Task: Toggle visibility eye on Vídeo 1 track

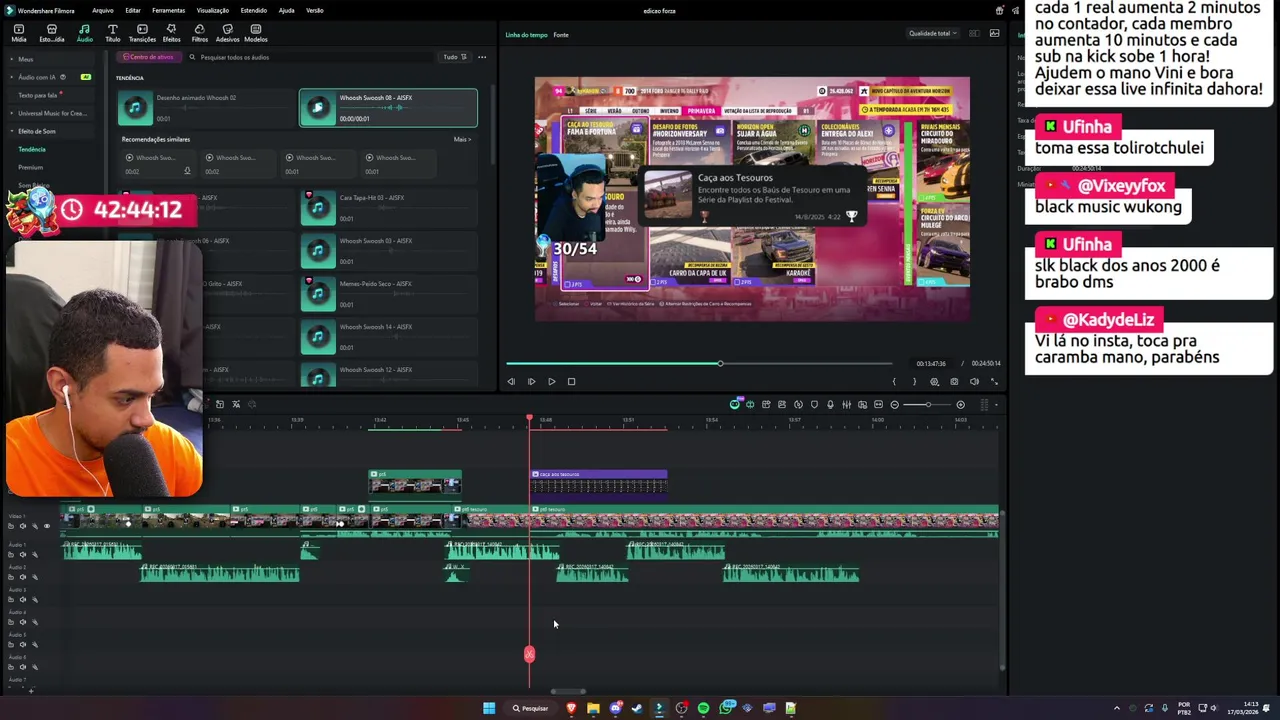Action: (x=46, y=526)
